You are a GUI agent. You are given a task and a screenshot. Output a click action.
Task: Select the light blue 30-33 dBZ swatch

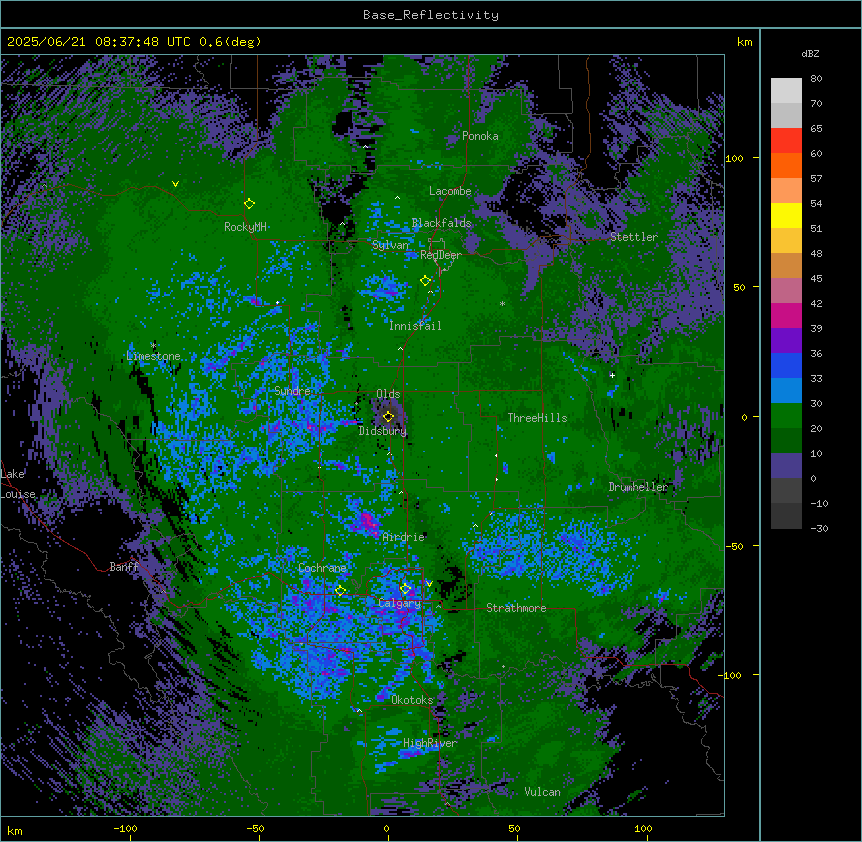pyautogui.click(x=786, y=391)
